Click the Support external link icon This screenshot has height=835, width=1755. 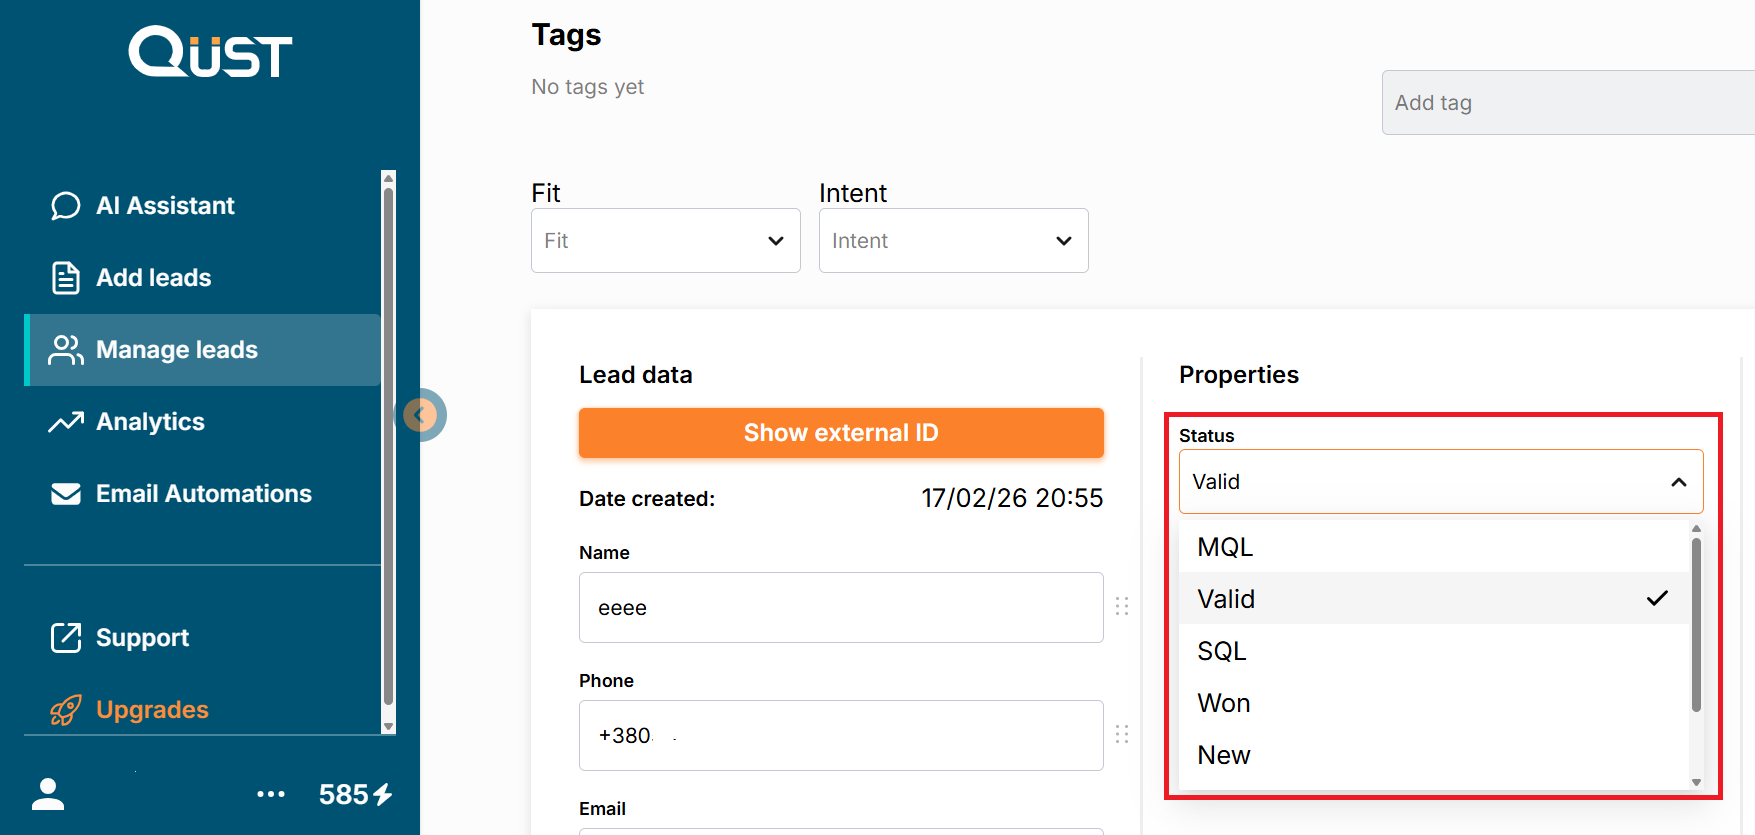point(66,638)
